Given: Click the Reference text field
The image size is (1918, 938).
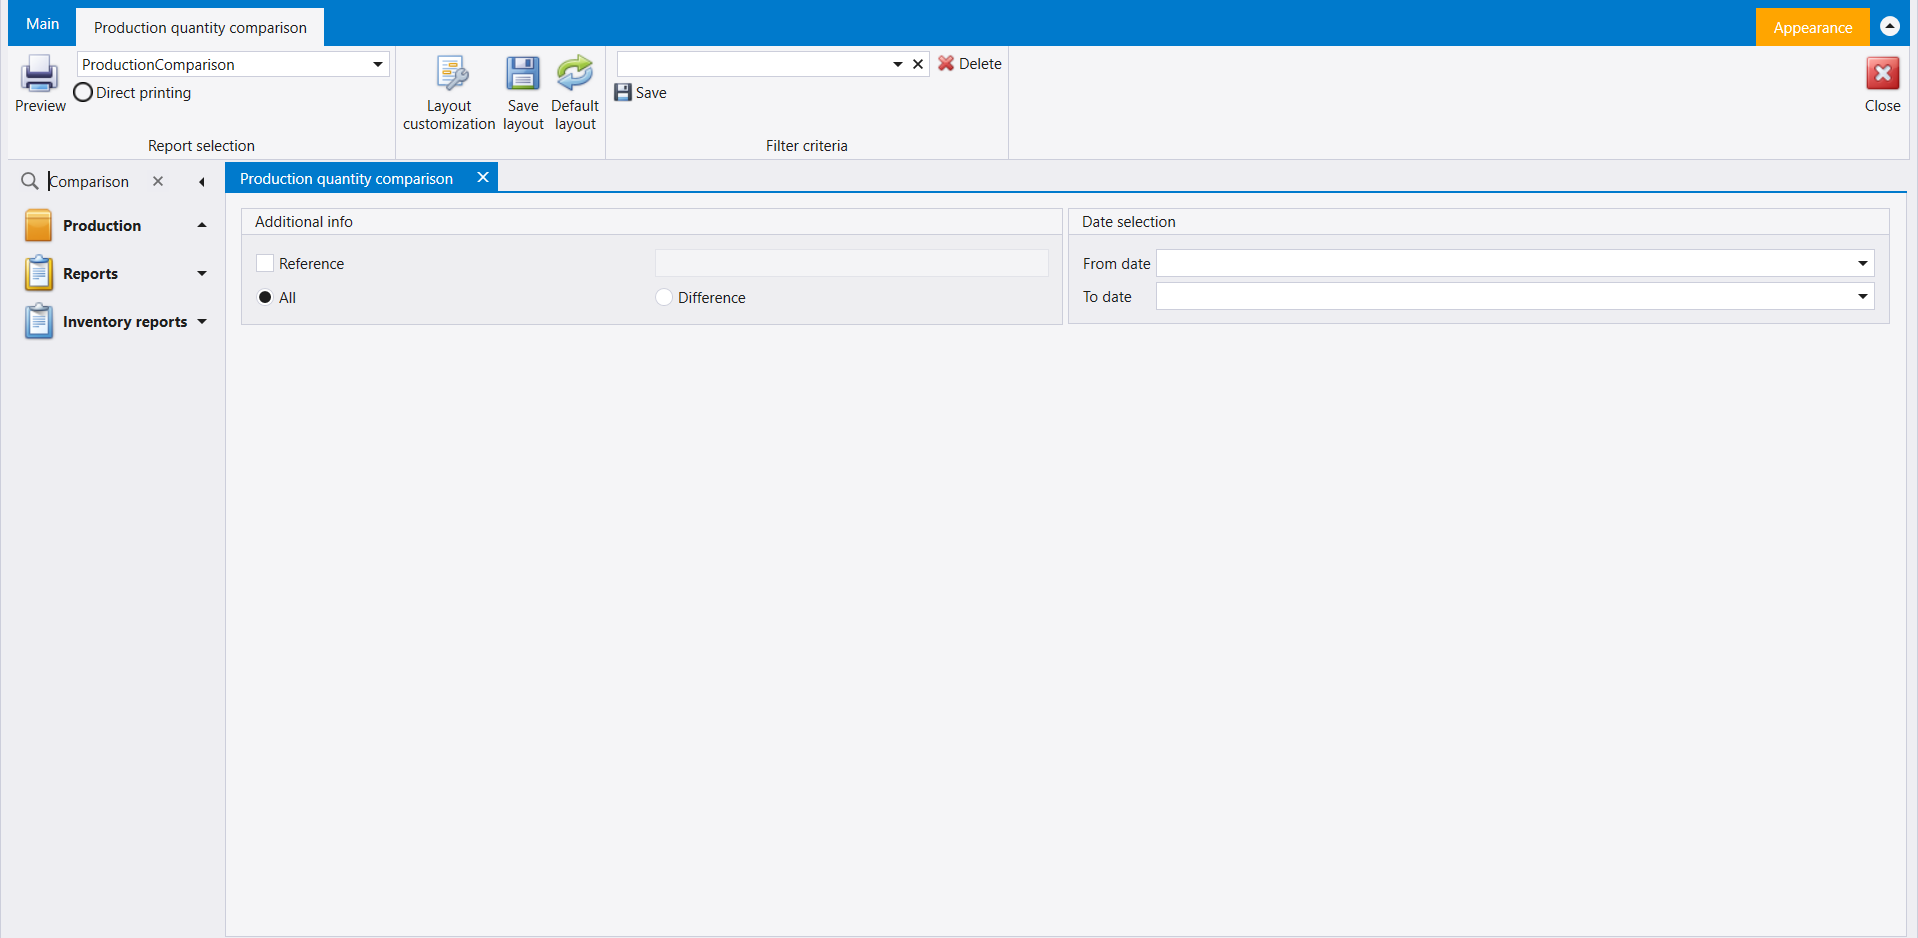Looking at the screenshot, I should click(x=851, y=263).
